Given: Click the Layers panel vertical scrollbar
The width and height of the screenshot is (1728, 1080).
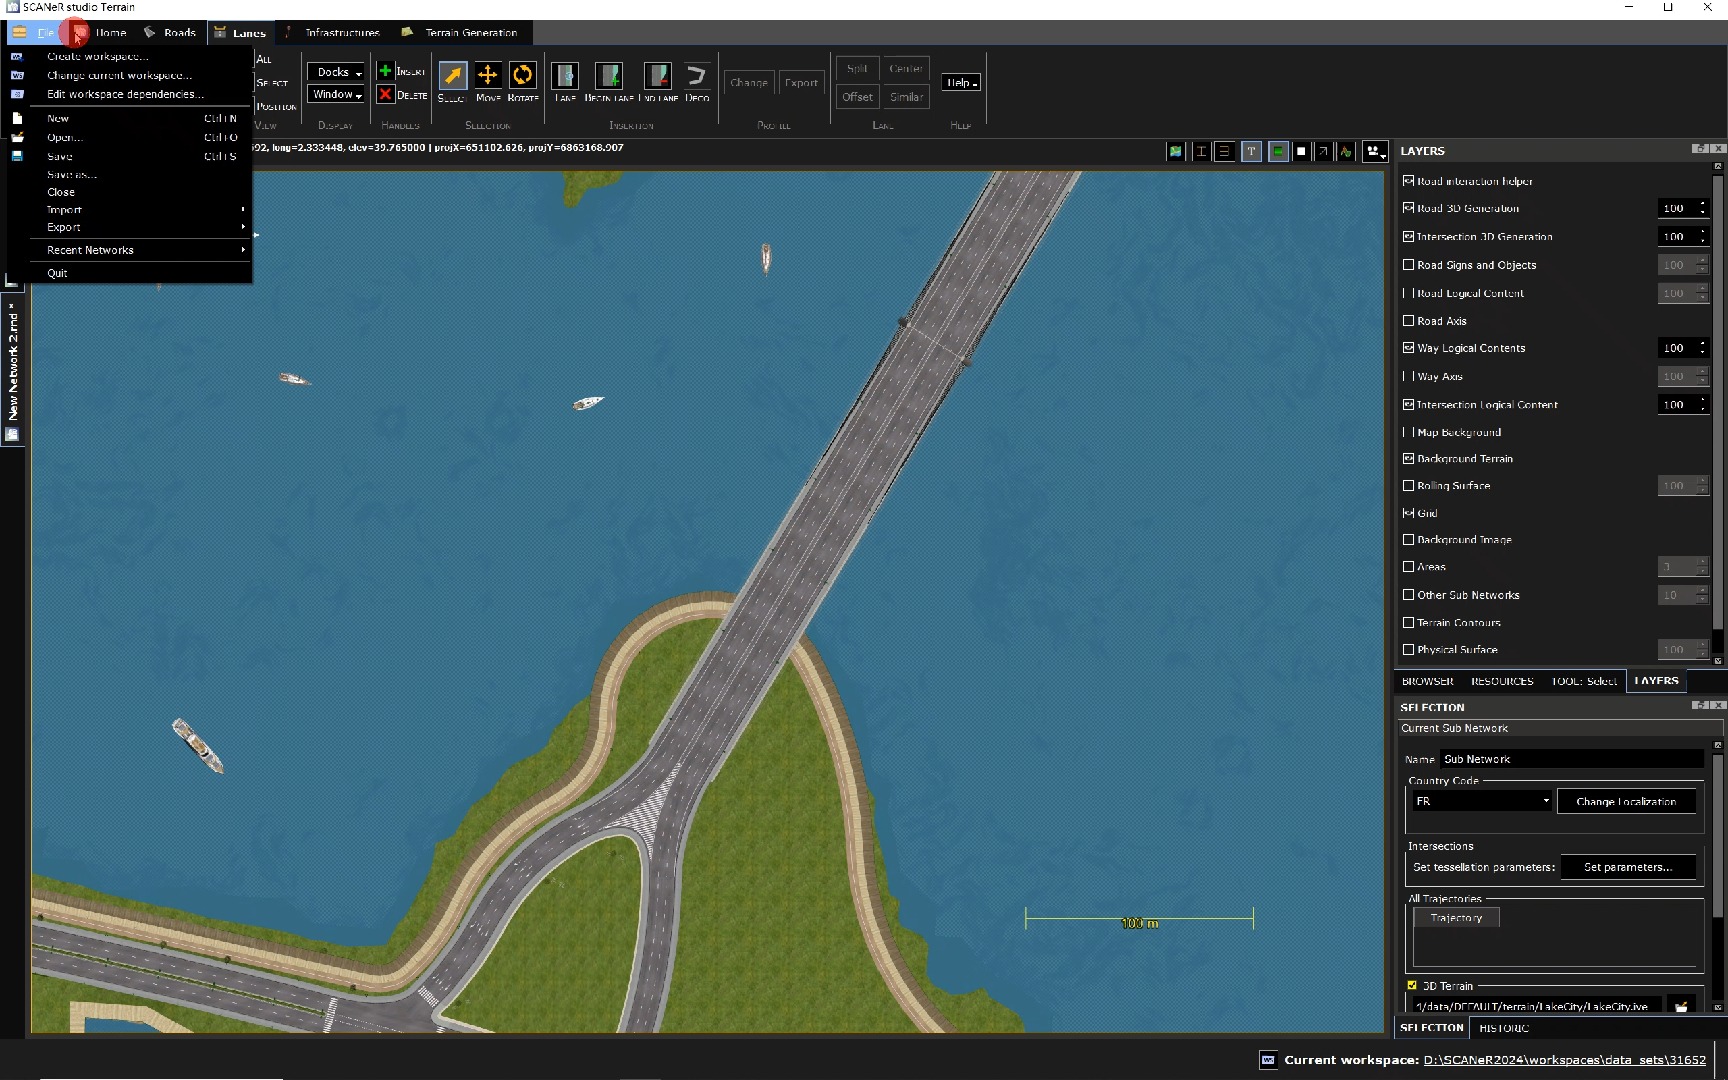Looking at the screenshot, I should (1718, 400).
